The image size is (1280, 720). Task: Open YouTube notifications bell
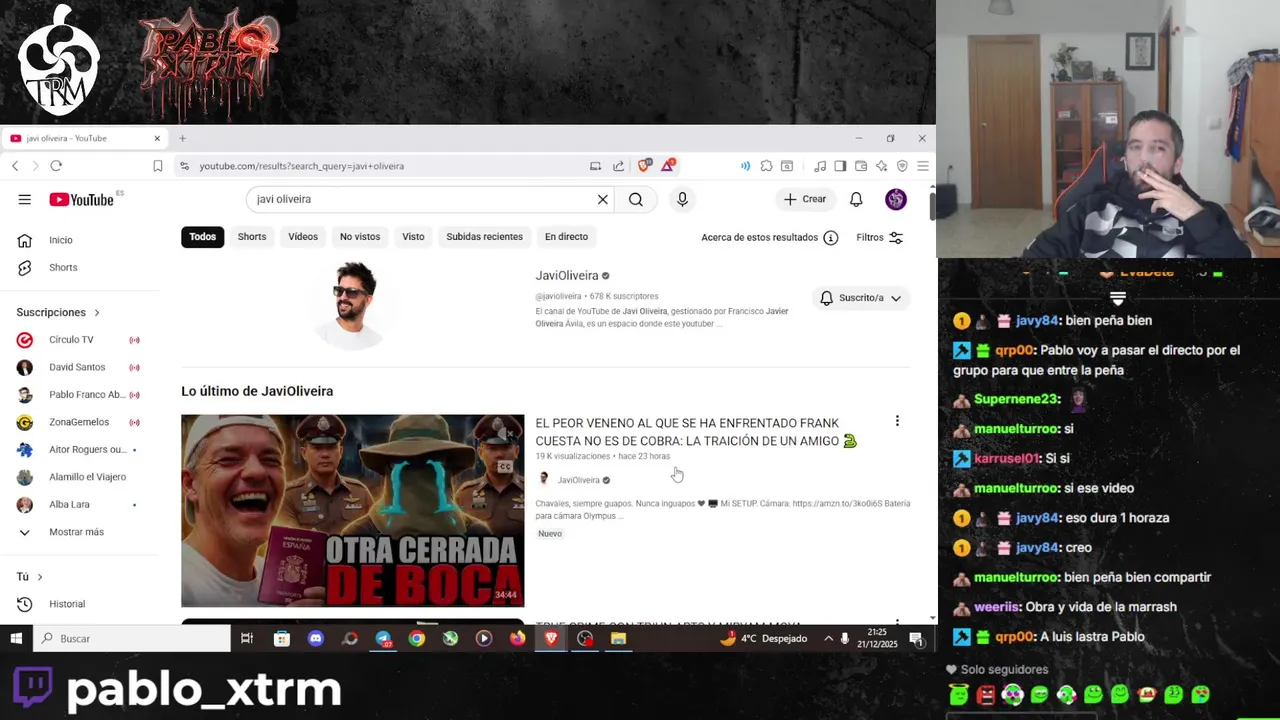[856, 199]
